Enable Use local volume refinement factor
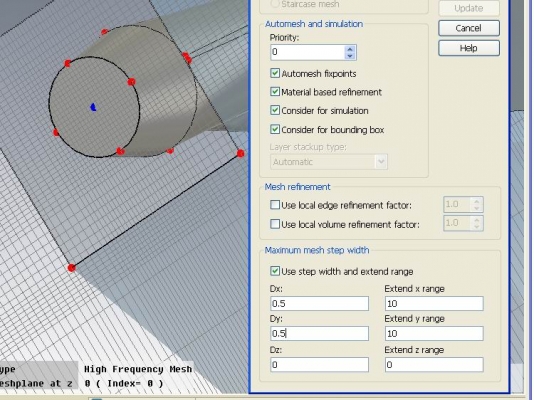Viewport: 534px width, 400px height. pos(275,224)
